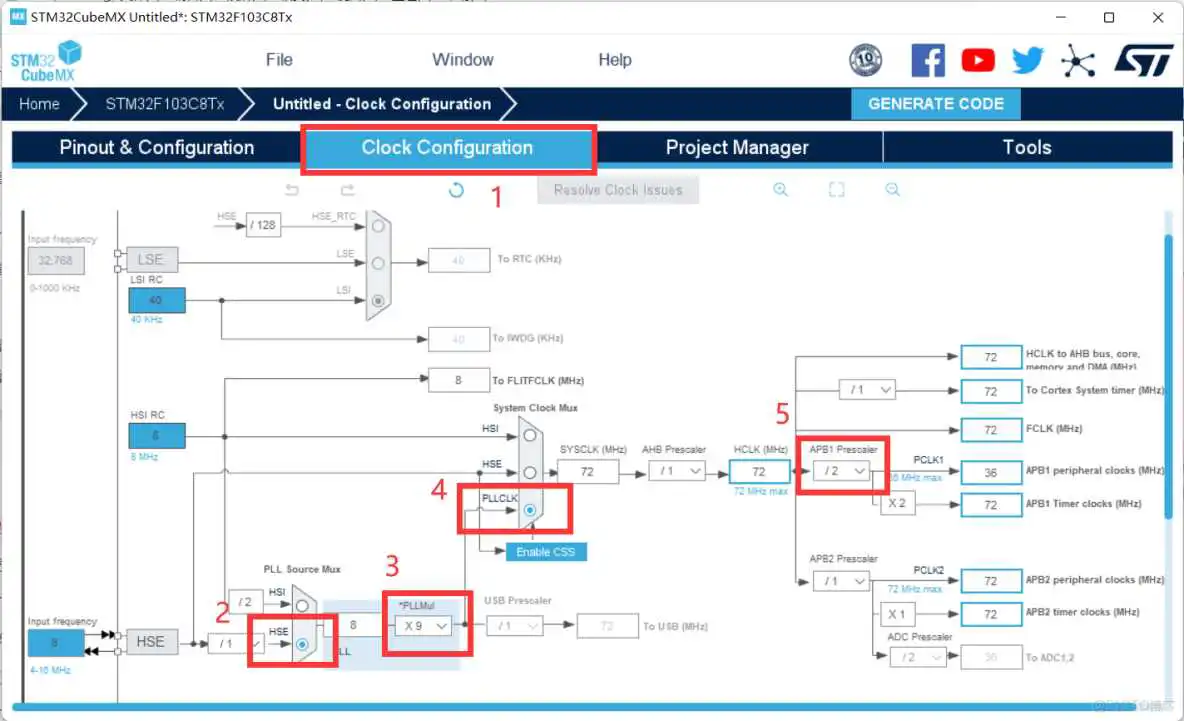
Task: Click the zoom in magnifier icon
Action: pyautogui.click(x=781, y=190)
